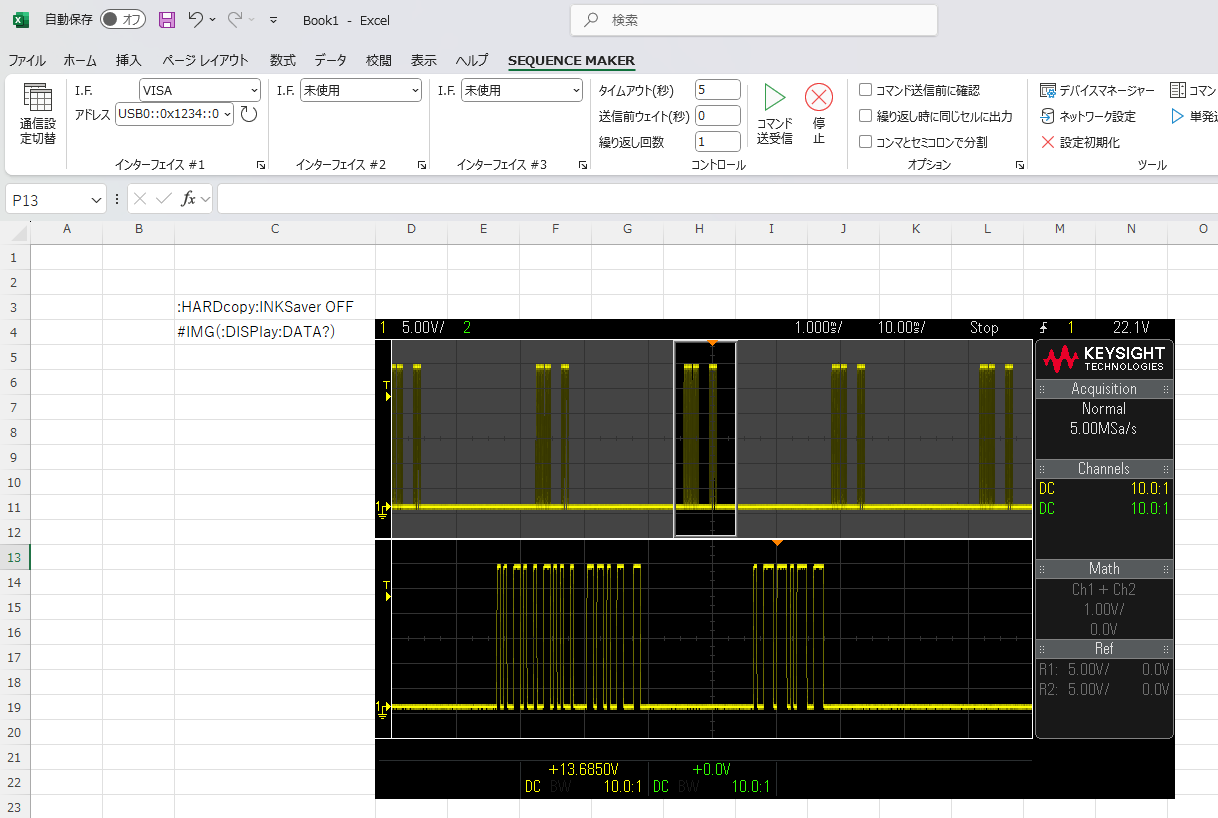
Task: Open the ファイル menu tab
Action: tap(27, 60)
